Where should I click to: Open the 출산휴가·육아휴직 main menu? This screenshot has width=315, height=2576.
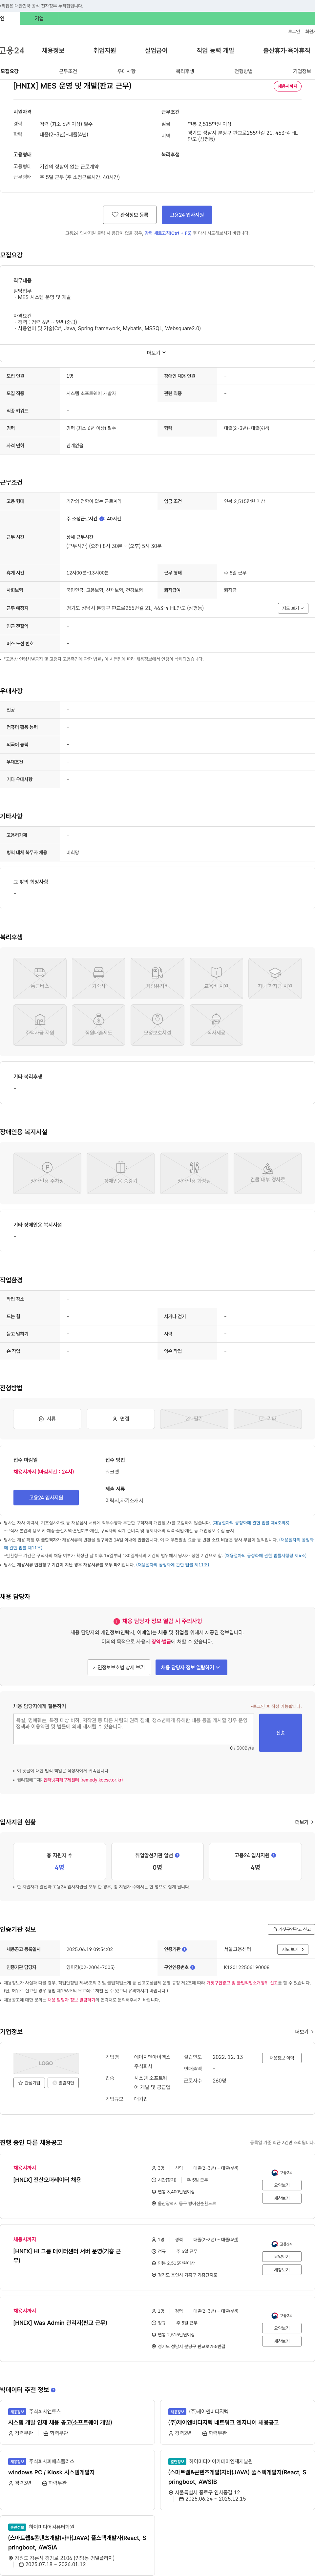tap(287, 50)
